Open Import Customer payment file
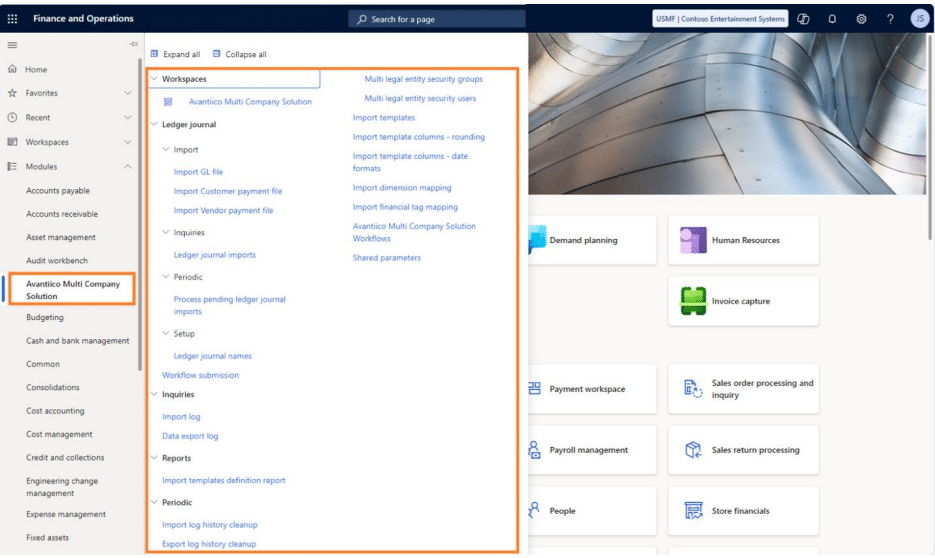935x558 pixels. point(228,191)
